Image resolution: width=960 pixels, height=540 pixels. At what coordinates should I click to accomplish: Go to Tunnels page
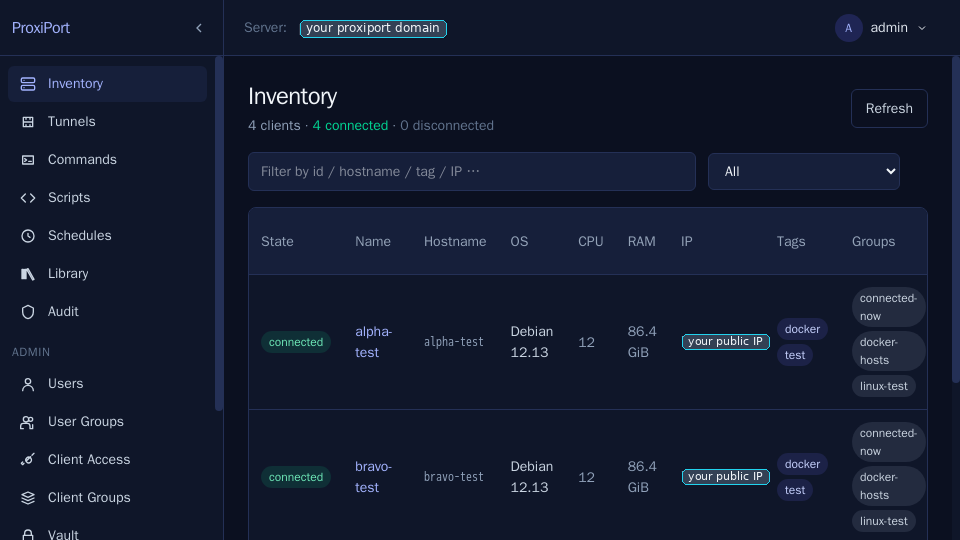click(107, 122)
